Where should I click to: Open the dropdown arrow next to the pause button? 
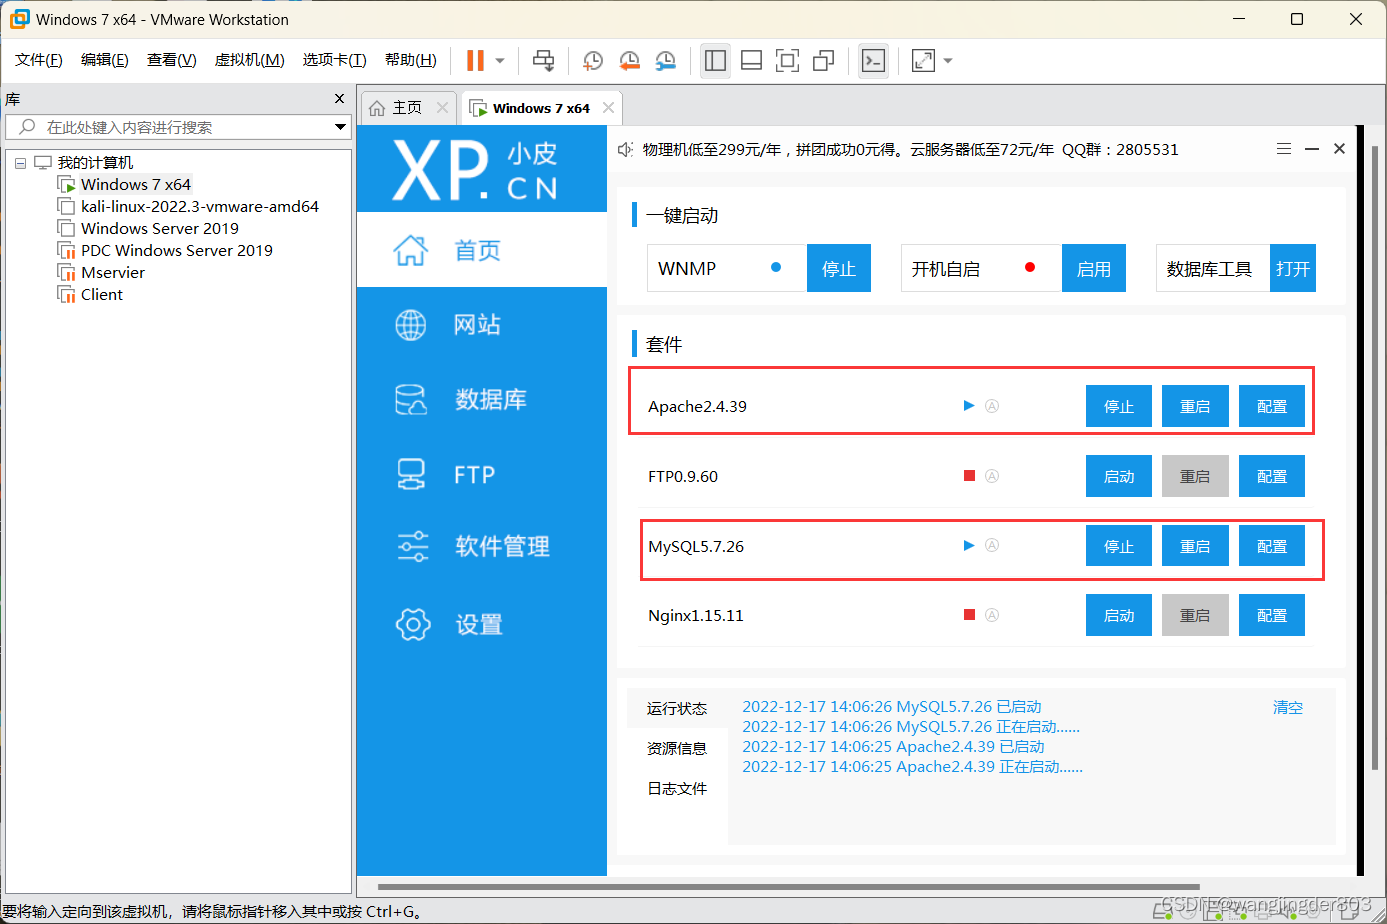[500, 61]
